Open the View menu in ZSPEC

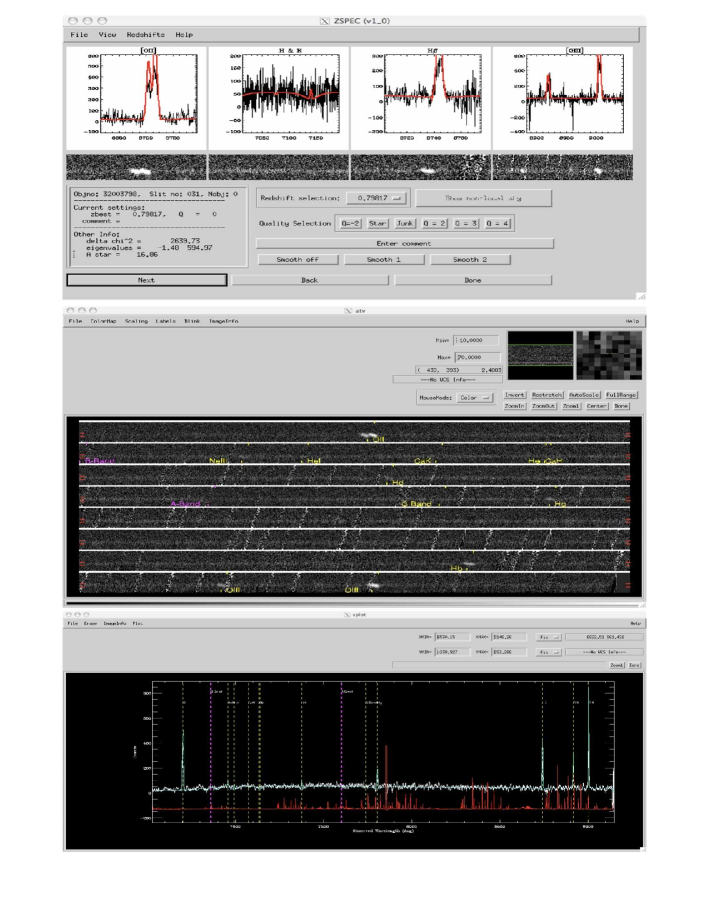[107, 35]
